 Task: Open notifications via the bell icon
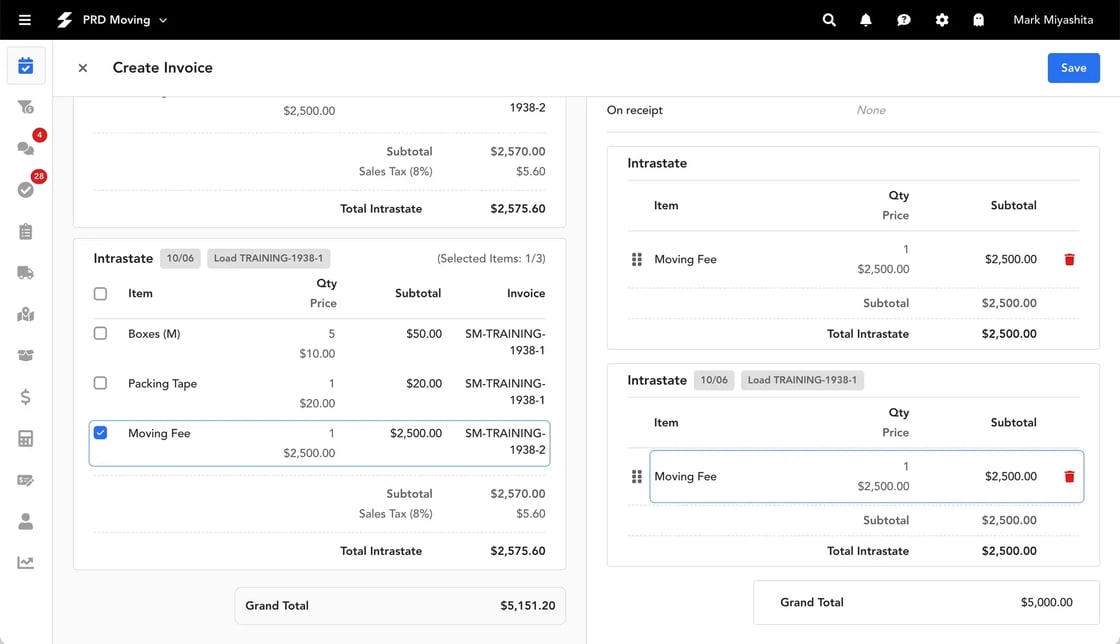click(x=866, y=19)
